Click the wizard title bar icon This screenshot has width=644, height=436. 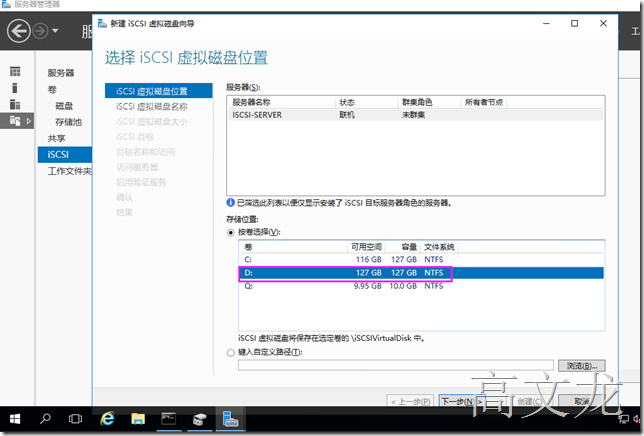[x=102, y=23]
